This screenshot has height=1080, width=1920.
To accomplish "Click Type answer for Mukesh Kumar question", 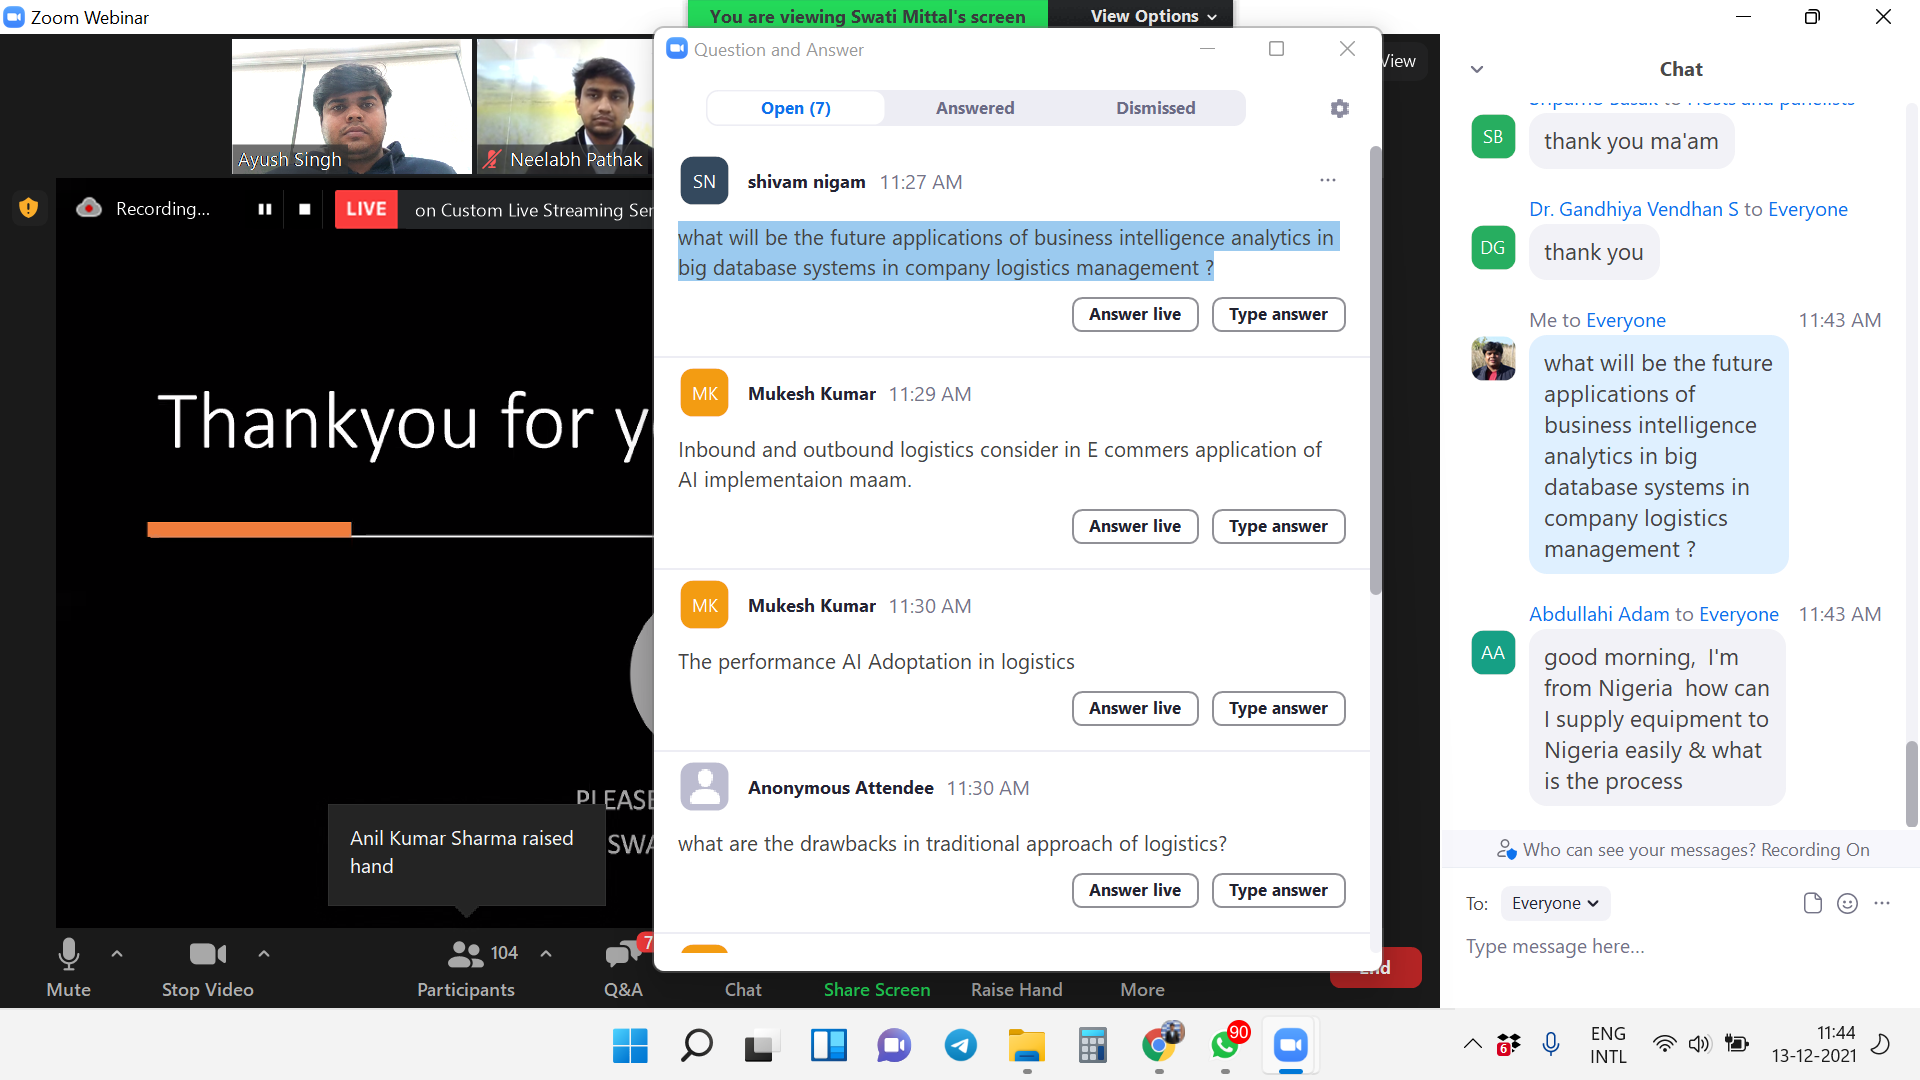I will point(1275,525).
